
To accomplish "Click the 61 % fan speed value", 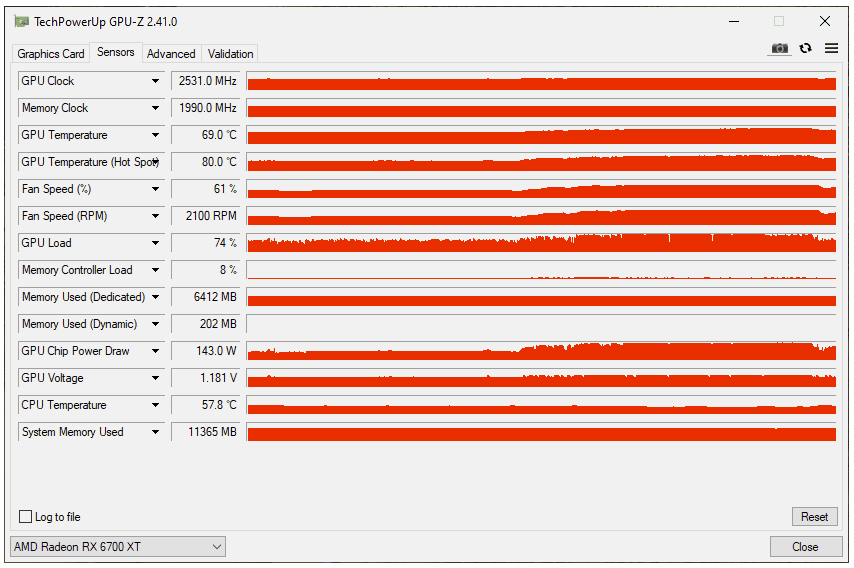I will point(206,189).
